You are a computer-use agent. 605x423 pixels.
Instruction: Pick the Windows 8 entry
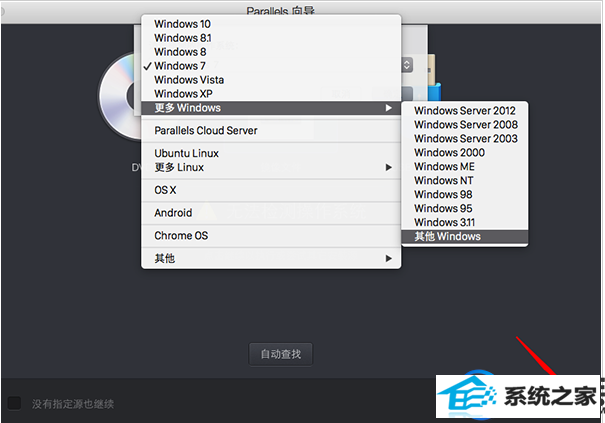271,52
